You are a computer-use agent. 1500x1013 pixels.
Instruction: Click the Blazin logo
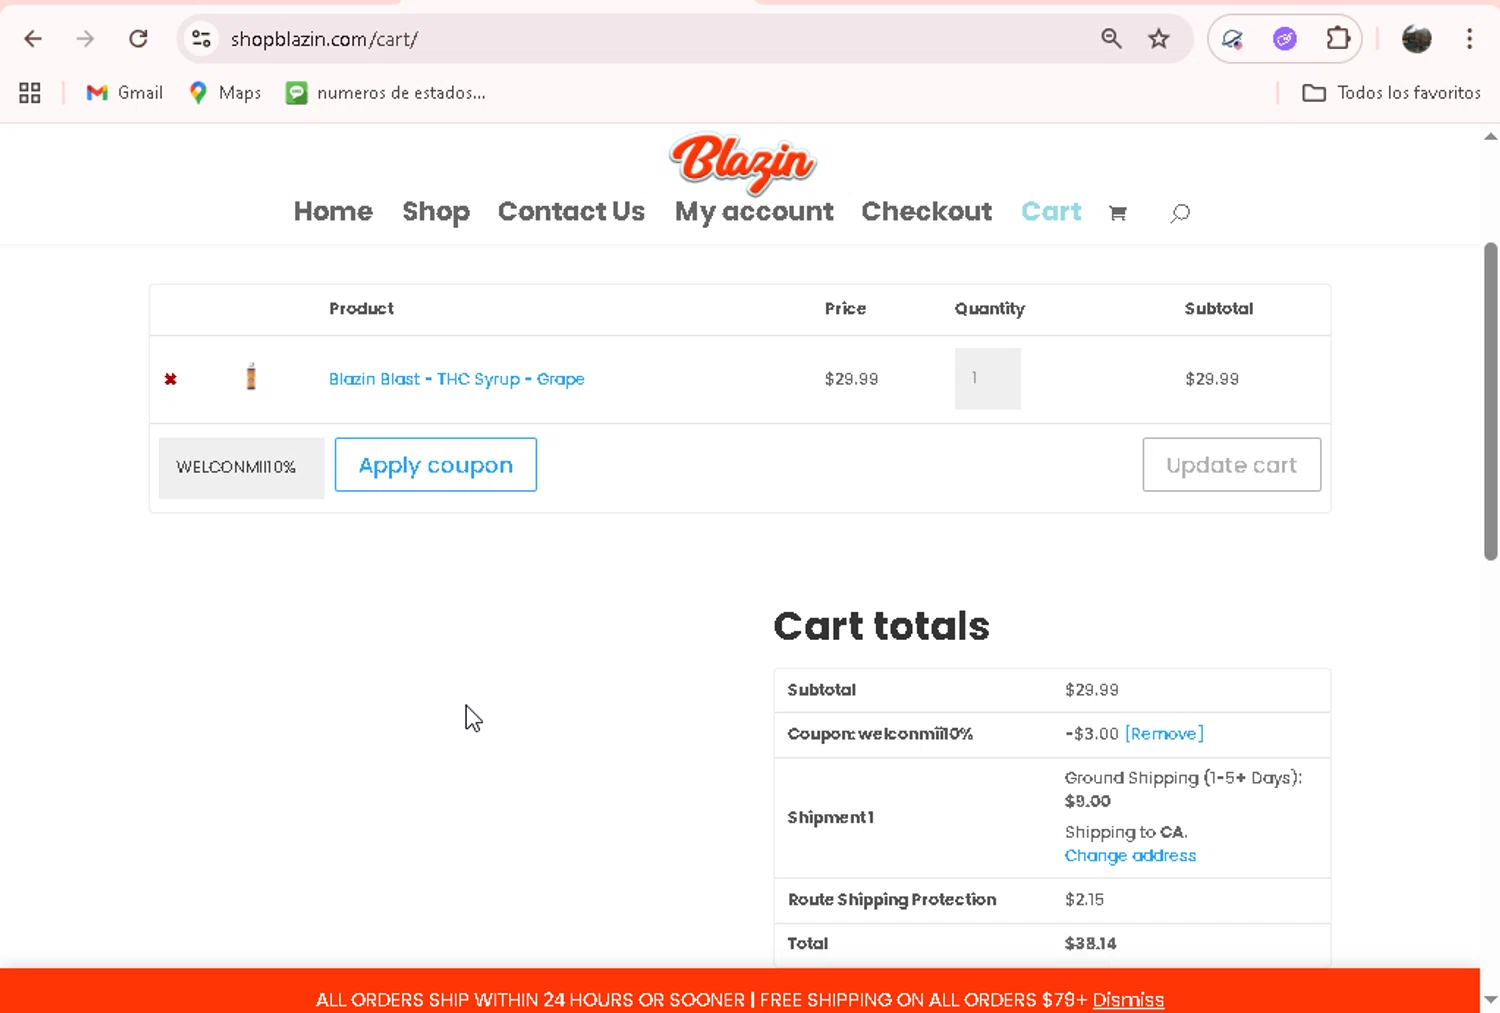742,162
